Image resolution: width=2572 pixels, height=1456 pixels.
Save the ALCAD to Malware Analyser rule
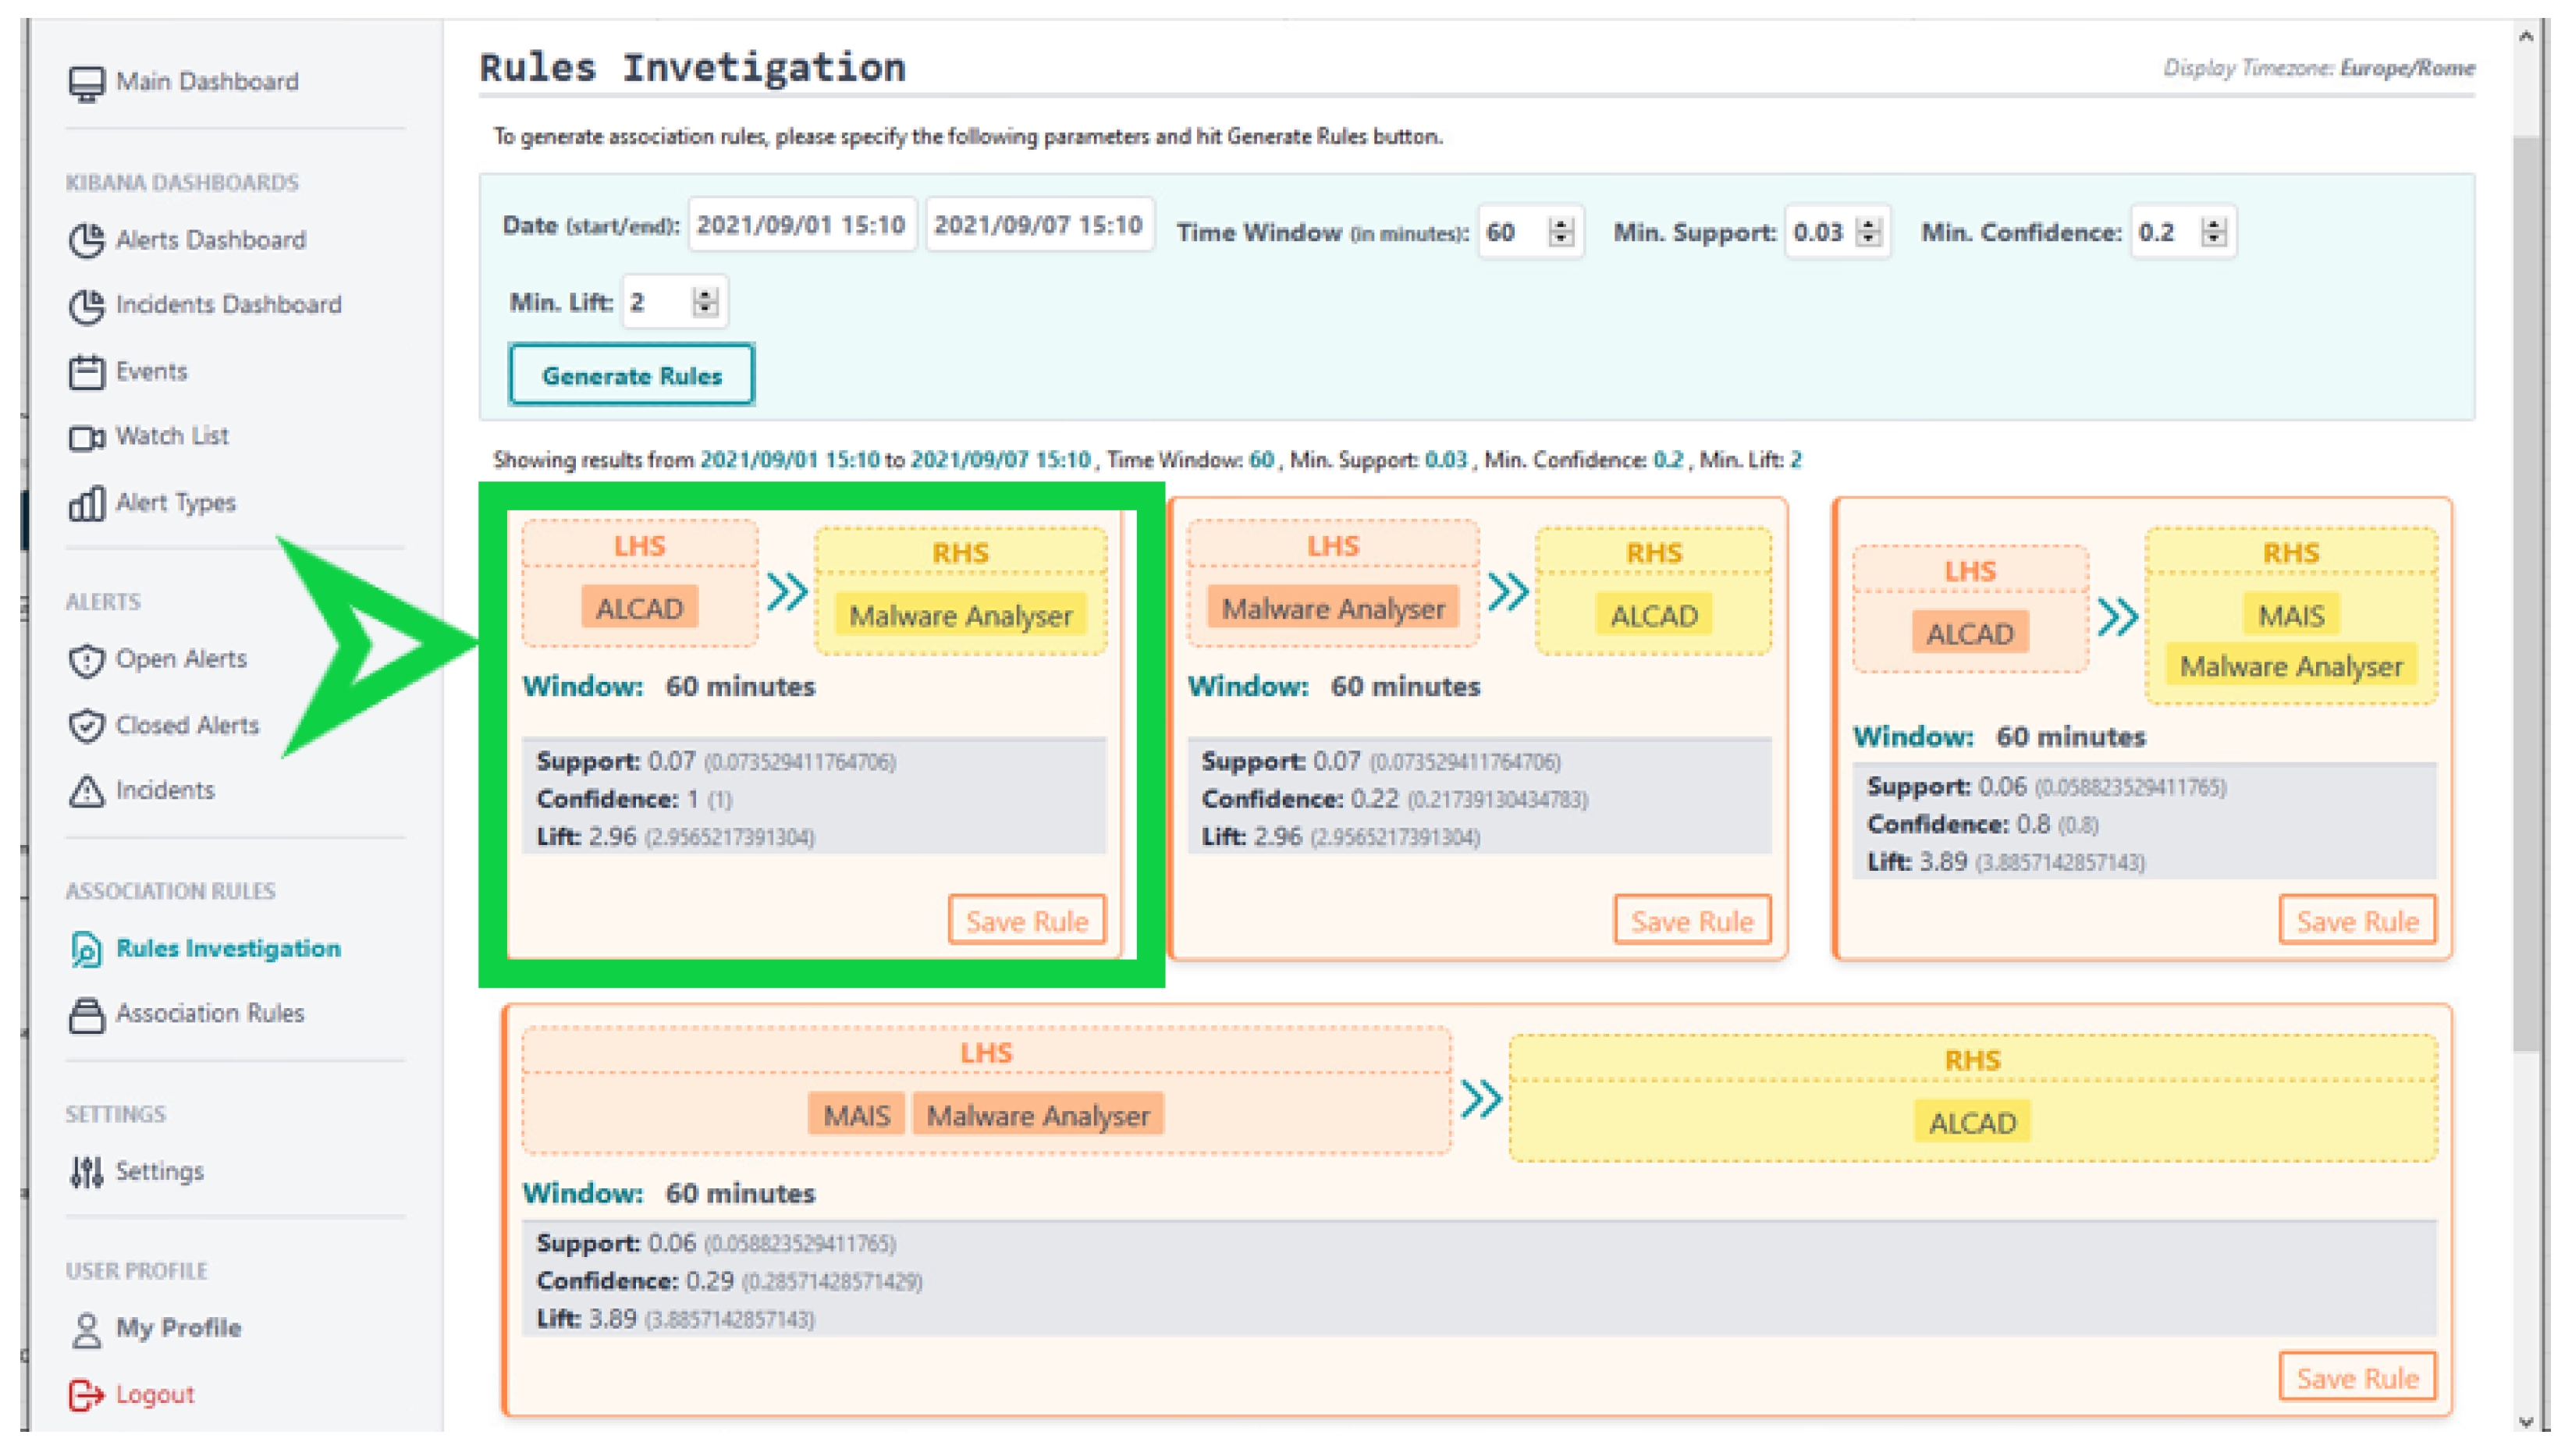(1026, 920)
